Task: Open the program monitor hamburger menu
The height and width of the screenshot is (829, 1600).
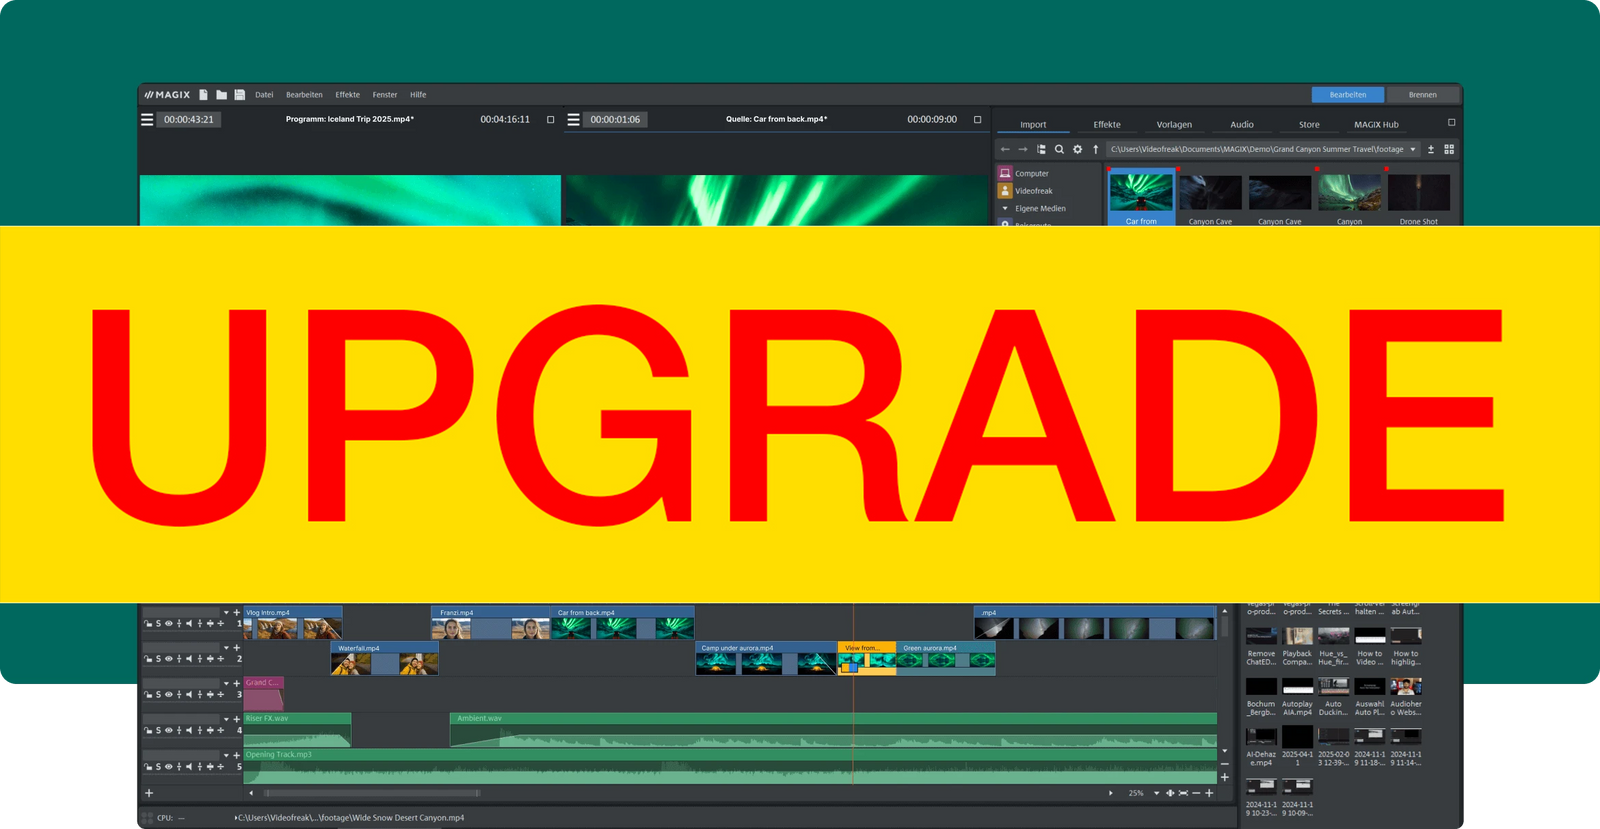Action: coord(147,119)
